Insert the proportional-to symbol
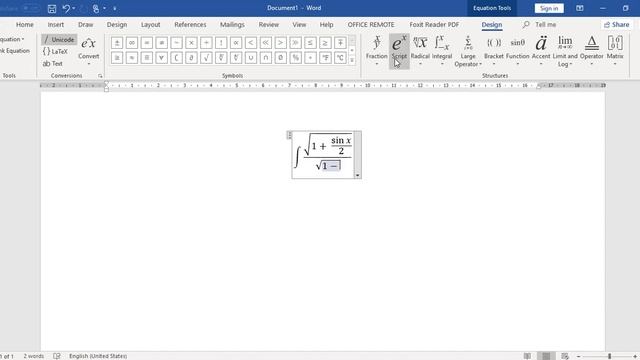This screenshot has height=360, width=640. pyautogui.click(x=236, y=43)
